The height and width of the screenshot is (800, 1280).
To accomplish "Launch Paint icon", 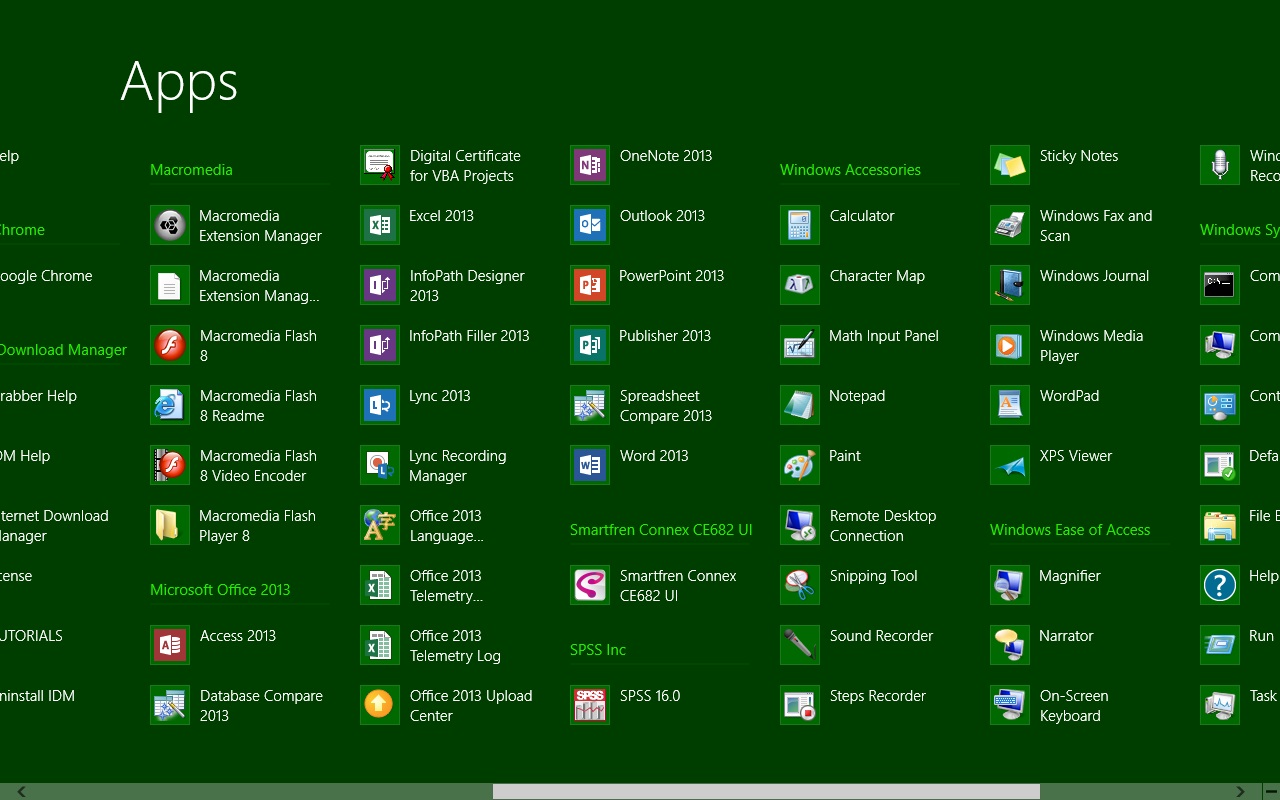I will pos(800,465).
